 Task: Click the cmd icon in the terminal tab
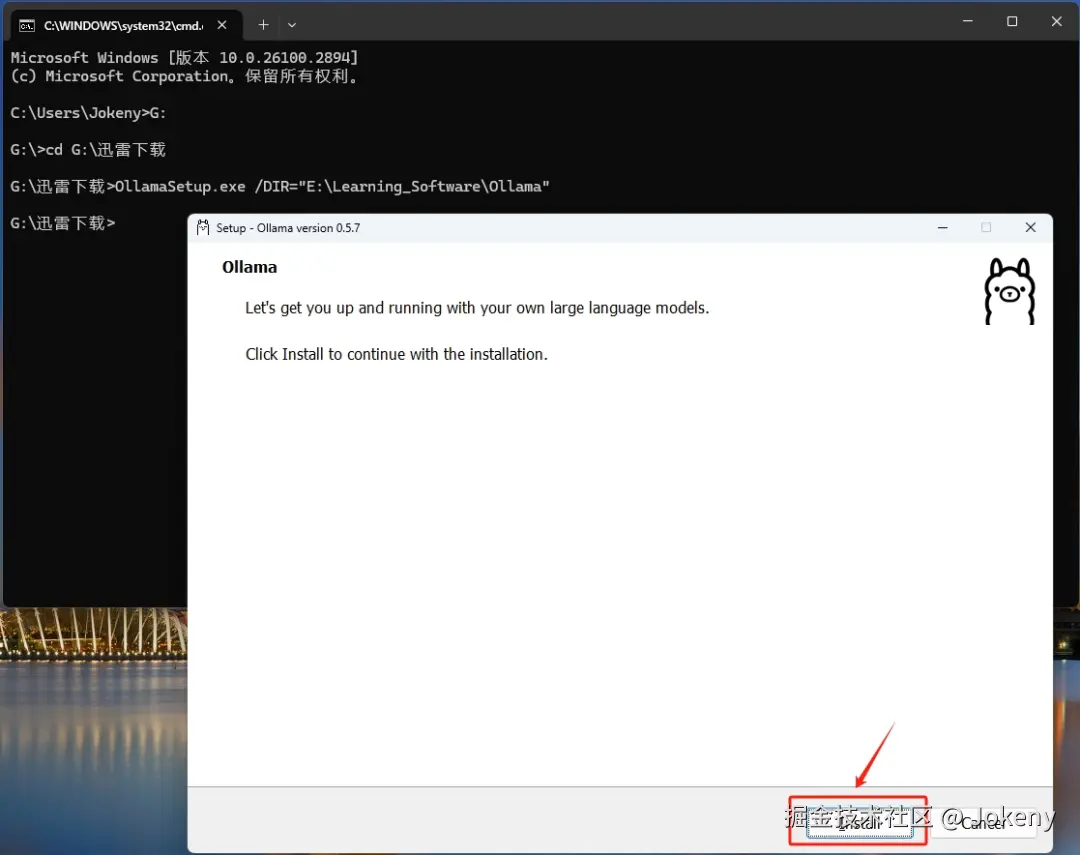(27, 25)
